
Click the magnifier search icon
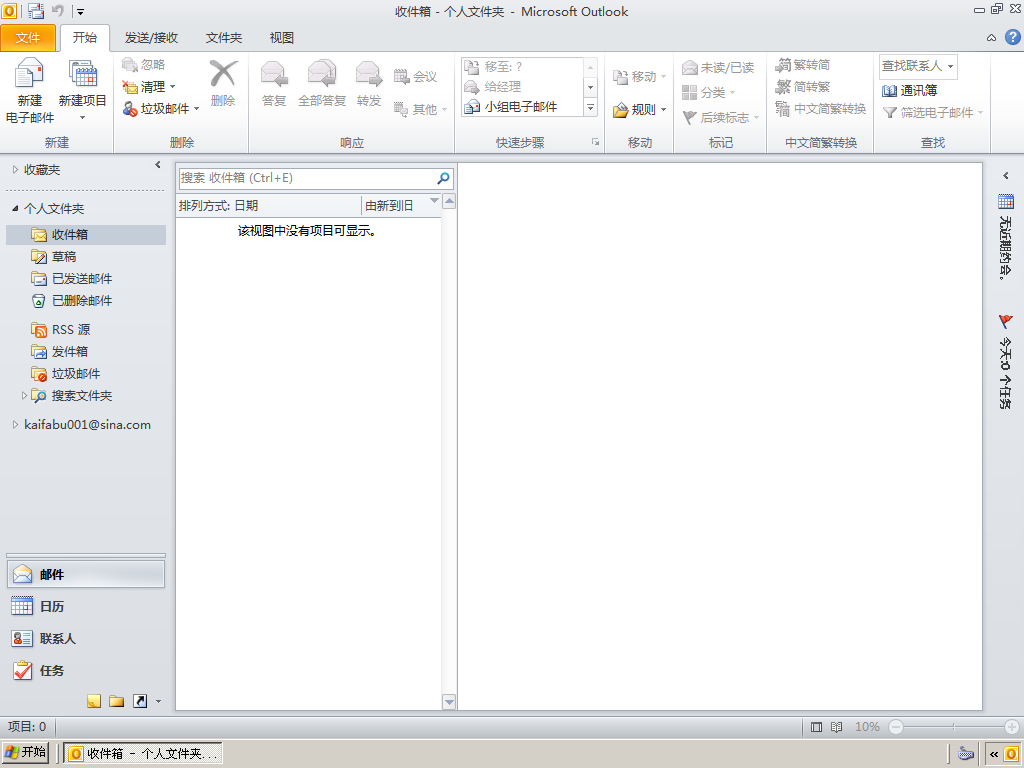coord(443,178)
